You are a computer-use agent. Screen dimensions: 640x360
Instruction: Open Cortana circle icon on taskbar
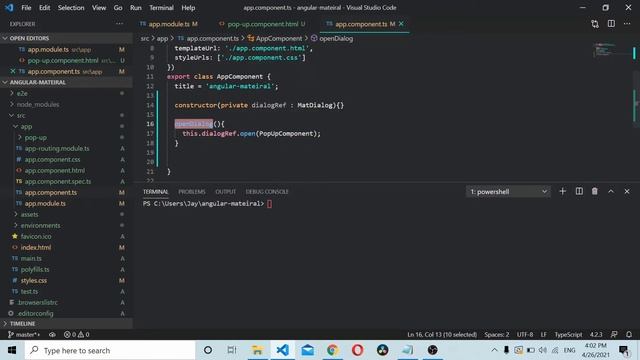tap(208, 350)
